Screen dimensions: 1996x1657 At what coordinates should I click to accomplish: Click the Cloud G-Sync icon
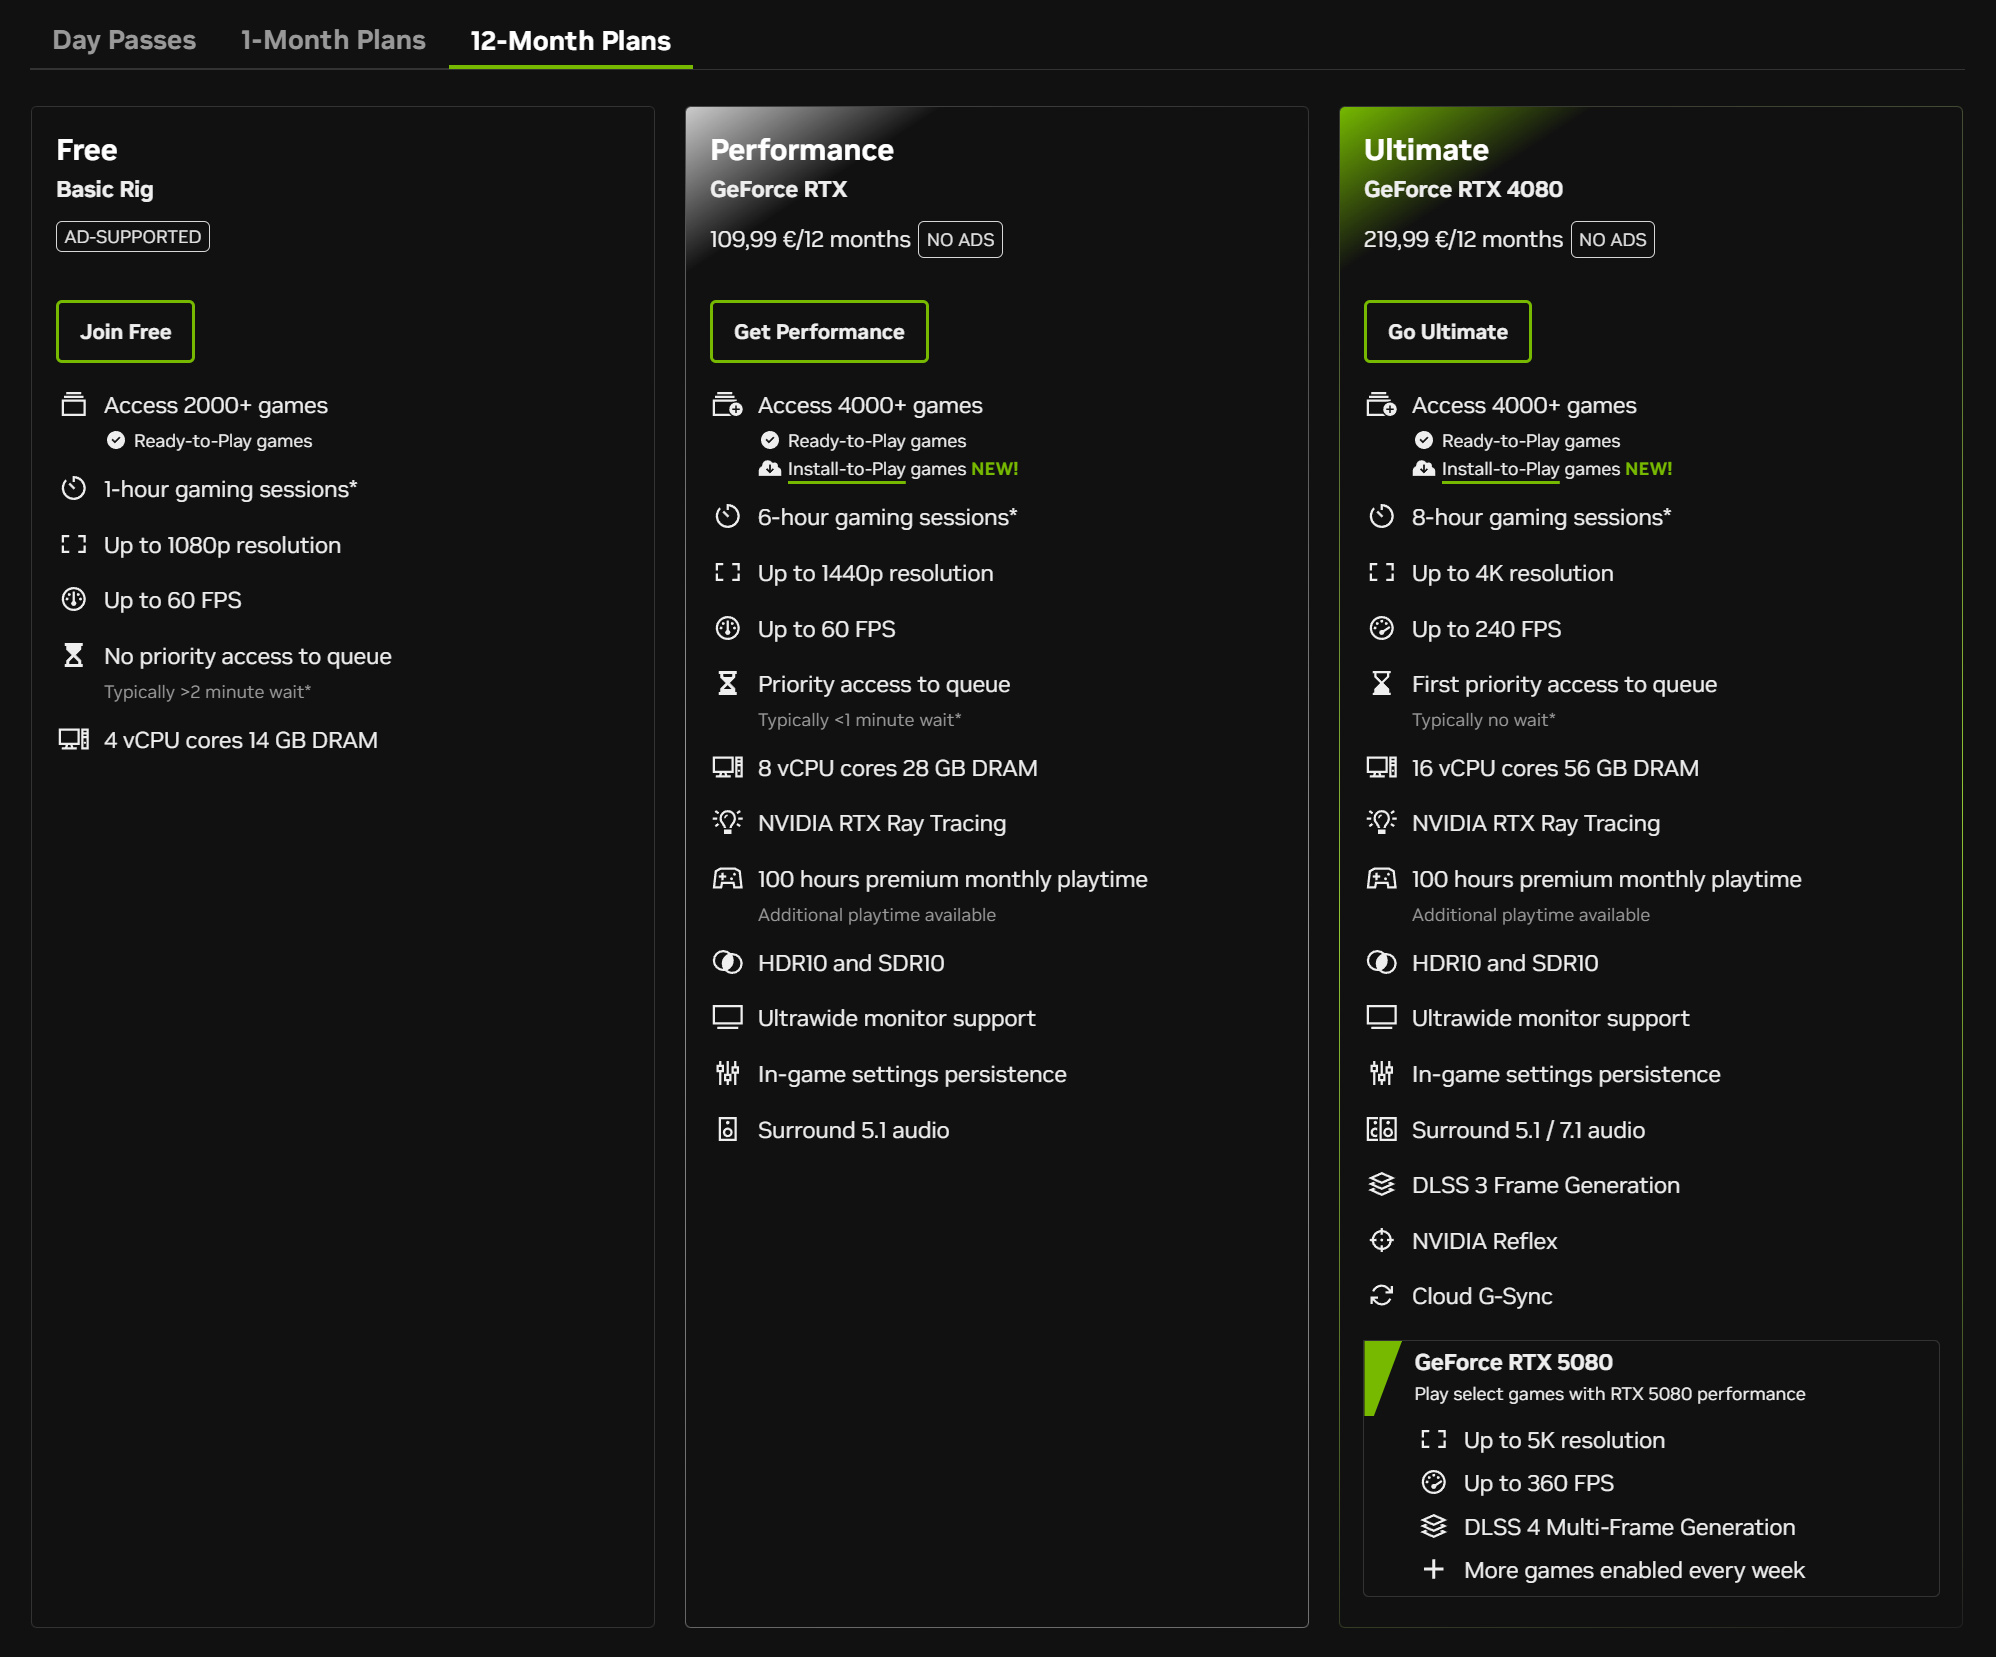click(1381, 1296)
